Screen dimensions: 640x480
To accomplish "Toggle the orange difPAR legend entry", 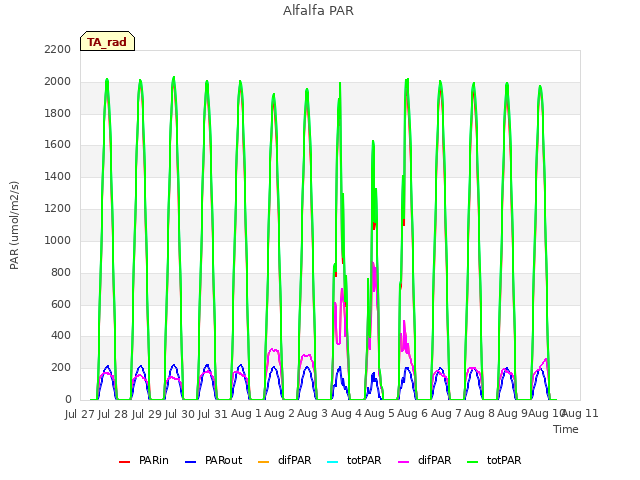I will (284, 460).
